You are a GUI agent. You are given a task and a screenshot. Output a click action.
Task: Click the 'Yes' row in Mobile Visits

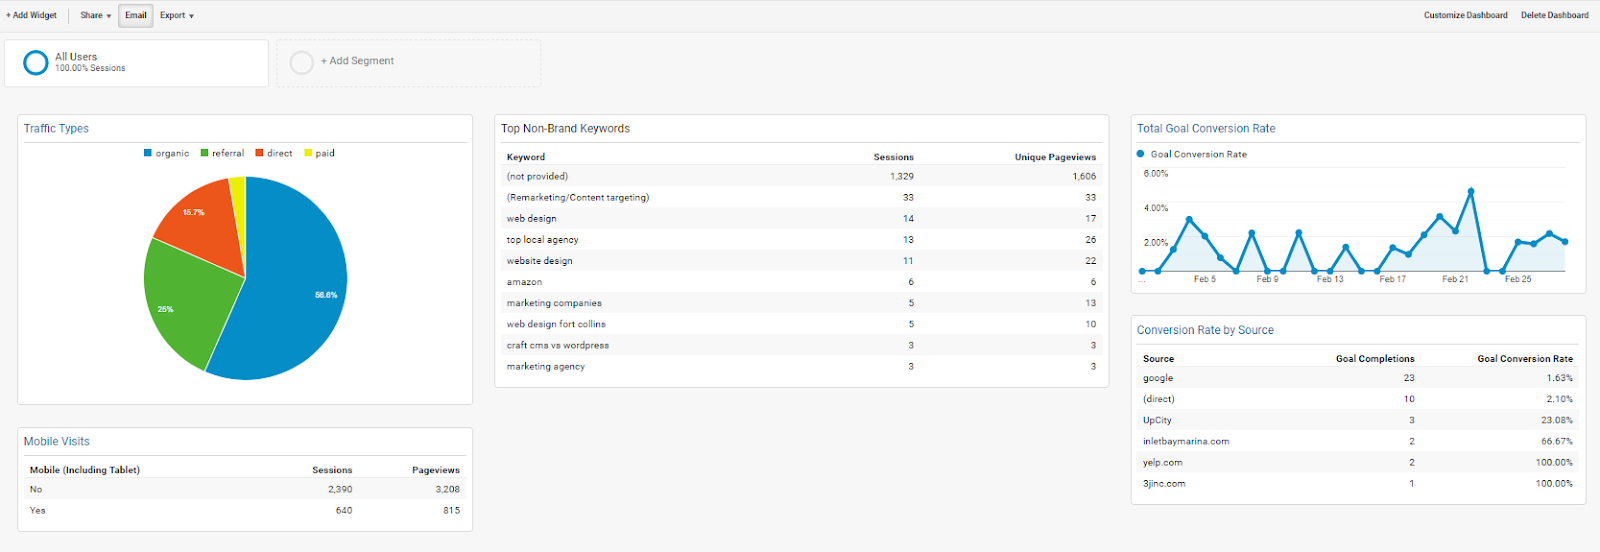pyautogui.click(x=245, y=510)
